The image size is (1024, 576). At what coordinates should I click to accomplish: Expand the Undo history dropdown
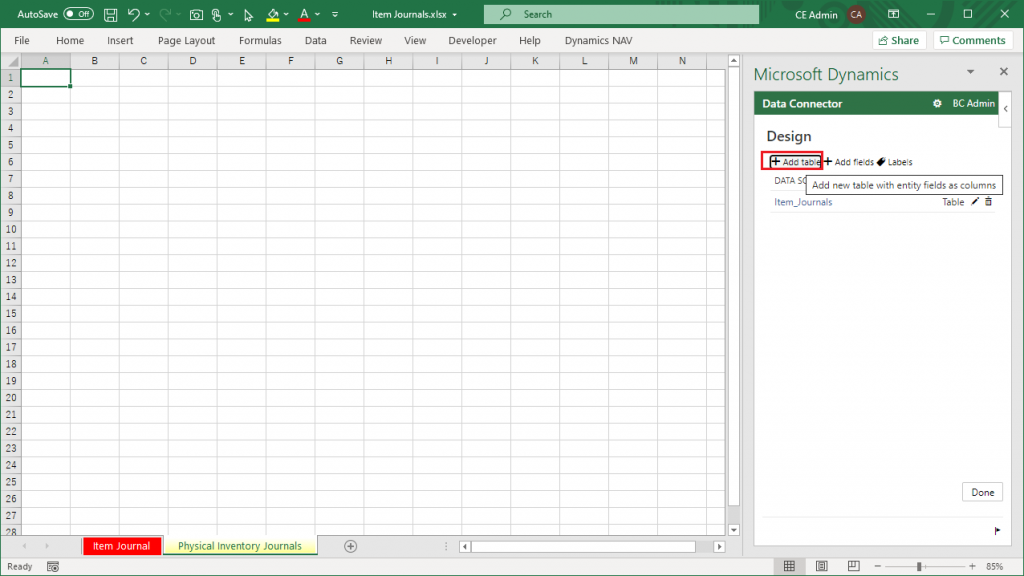[x=147, y=14]
